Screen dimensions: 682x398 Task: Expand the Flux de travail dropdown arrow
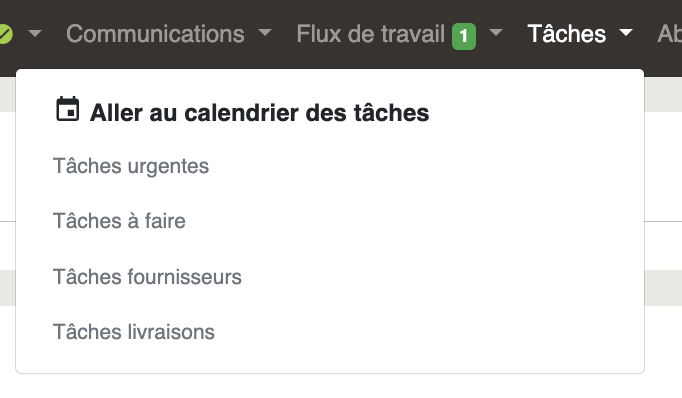click(495, 32)
